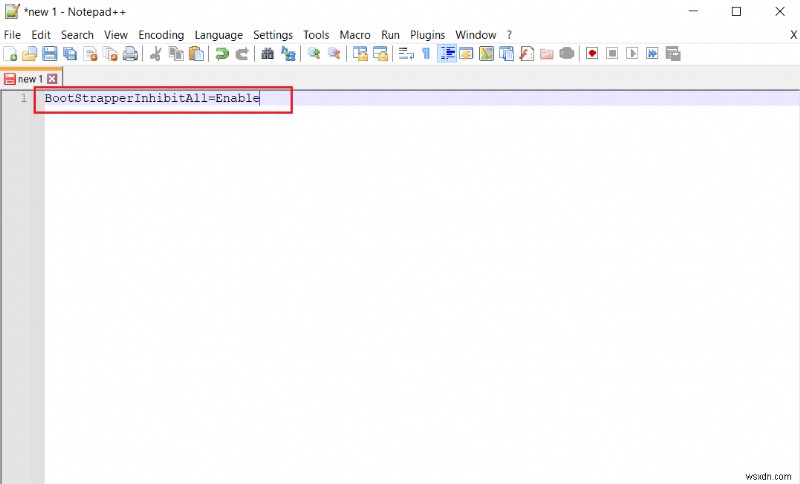Start macro recording with red dot

click(592, 54)
